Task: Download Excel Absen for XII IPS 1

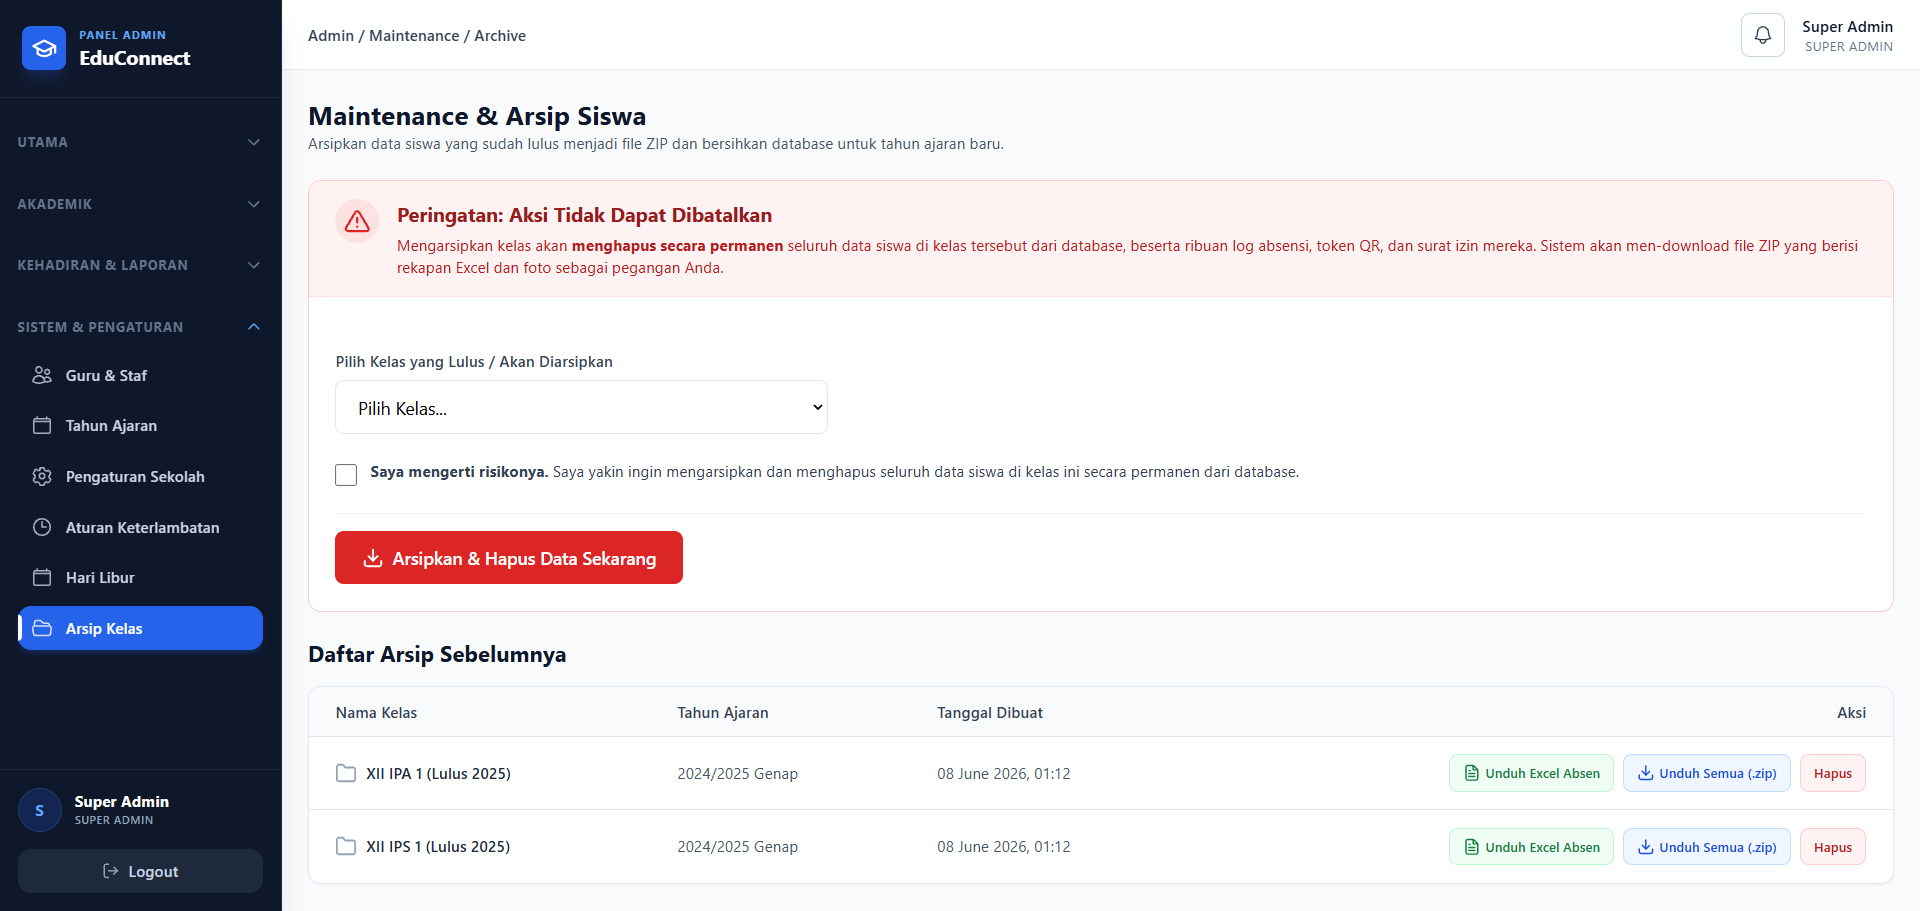Action: click(x=1531, y=847)
